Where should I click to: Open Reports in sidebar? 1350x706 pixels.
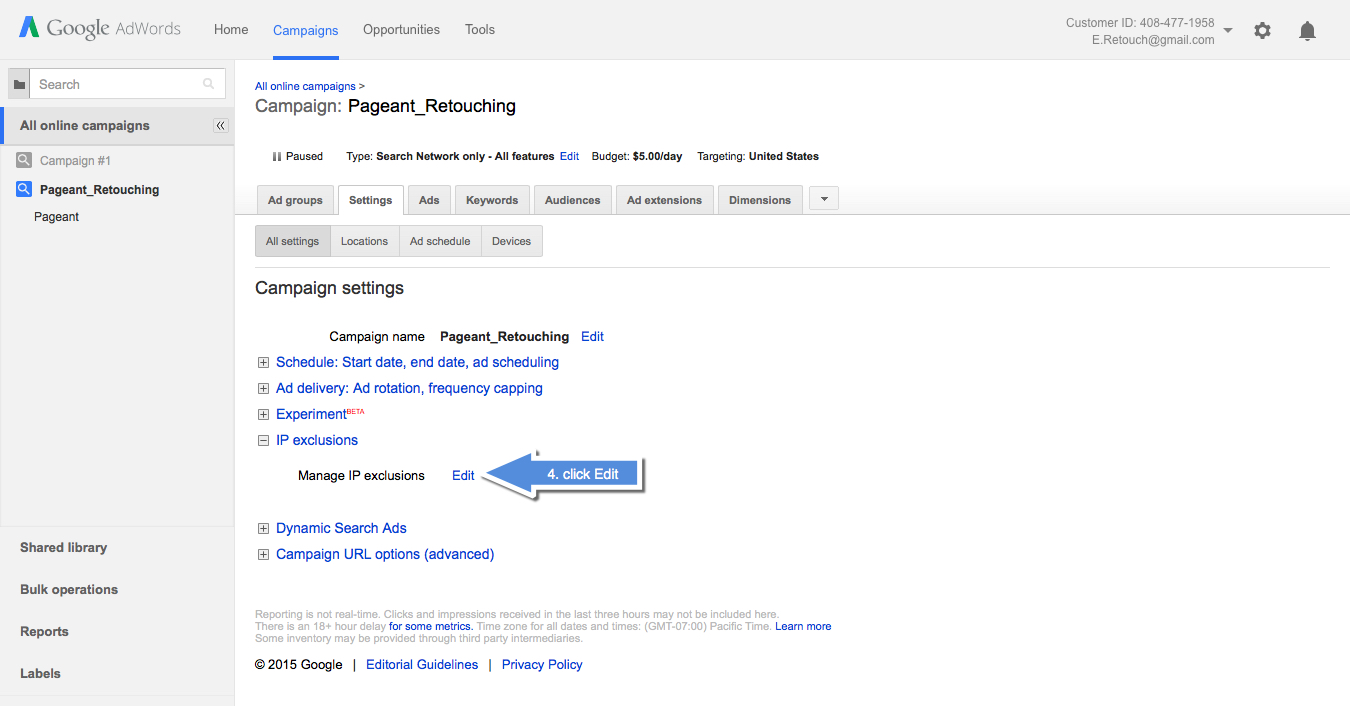tap(44, 631)
